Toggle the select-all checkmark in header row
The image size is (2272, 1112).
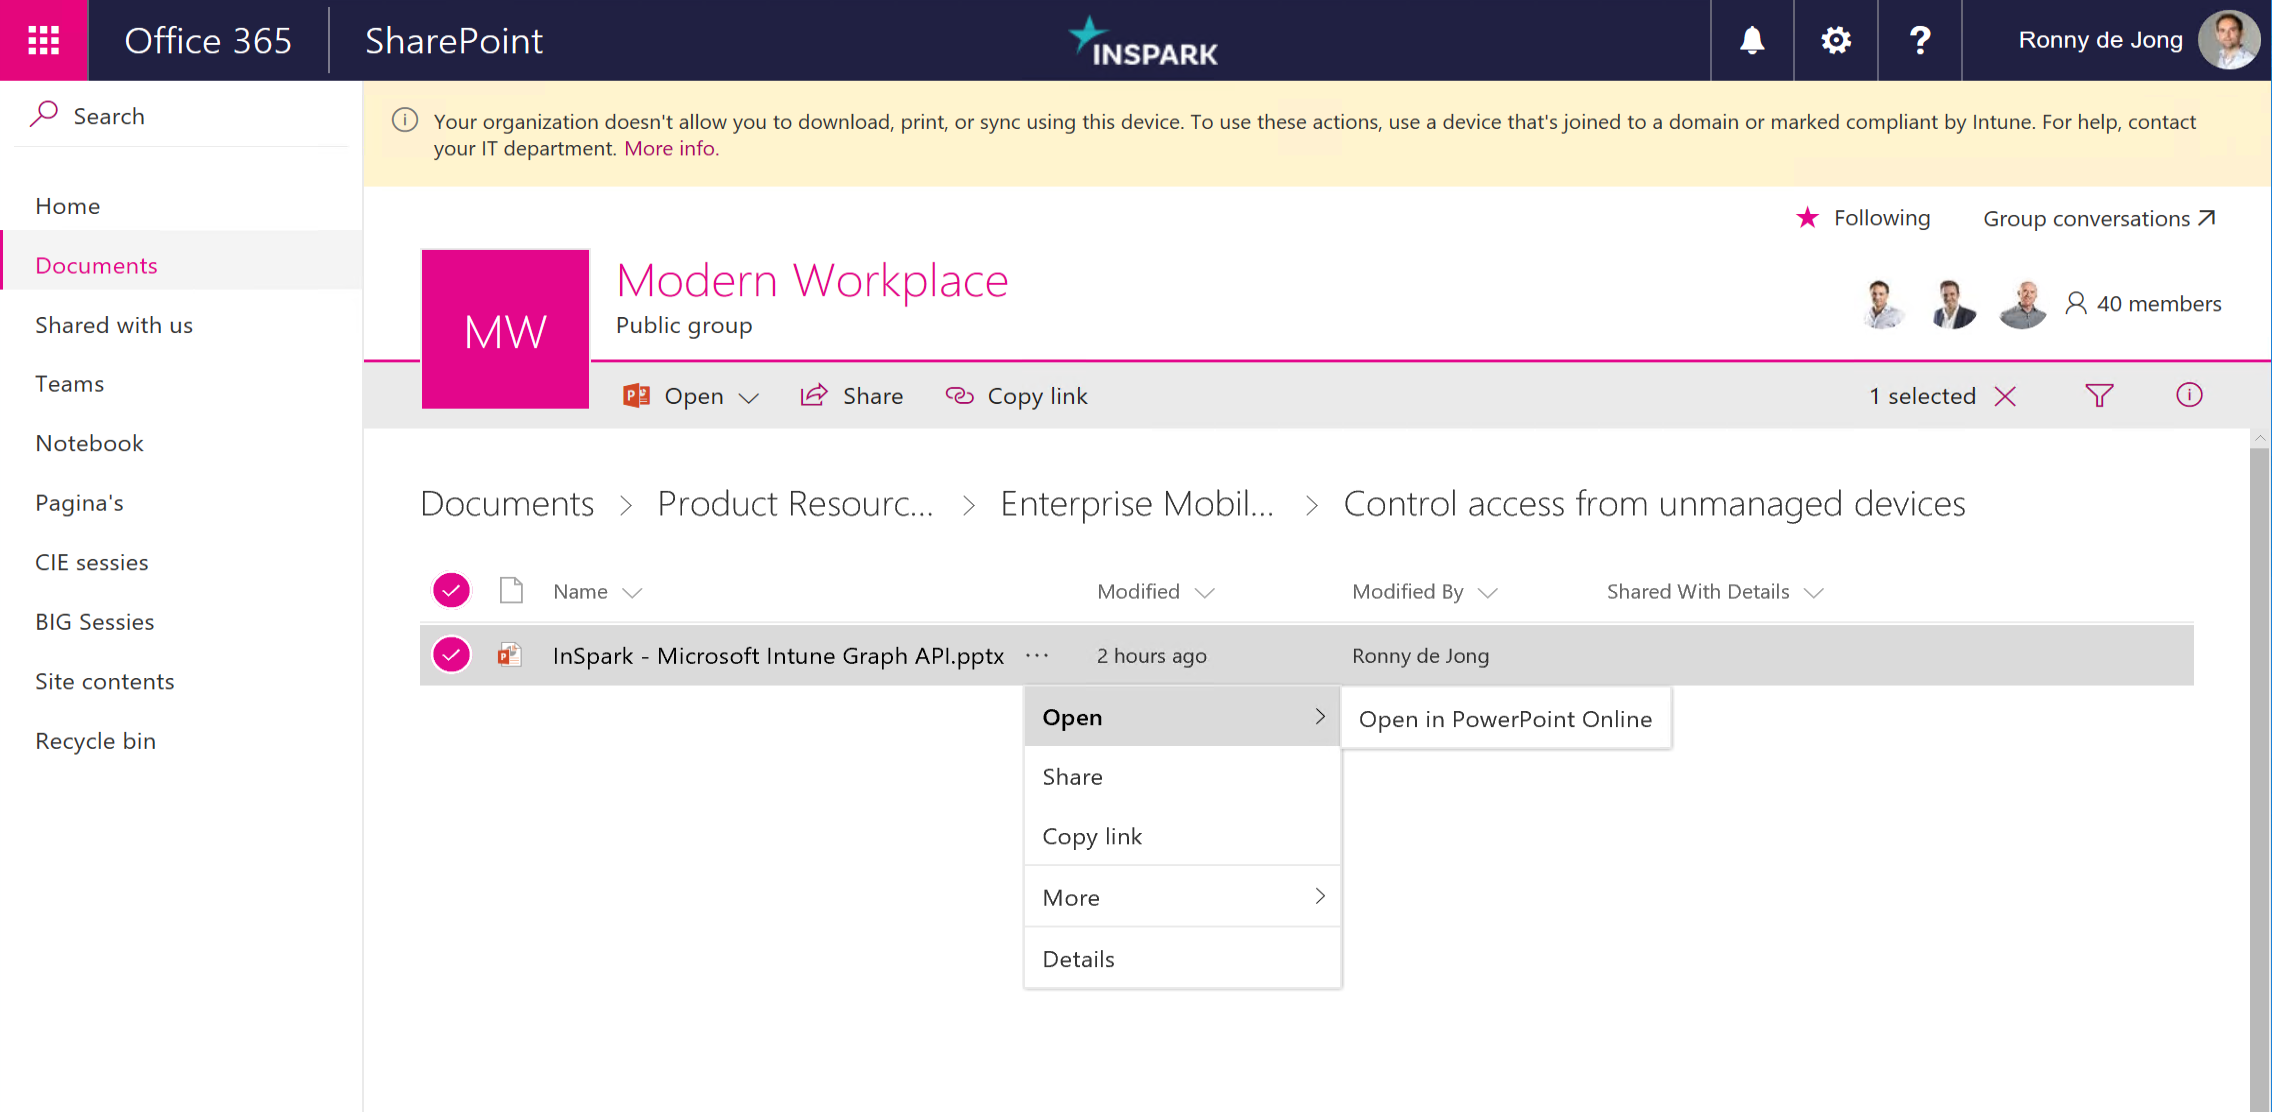[451, 591]
